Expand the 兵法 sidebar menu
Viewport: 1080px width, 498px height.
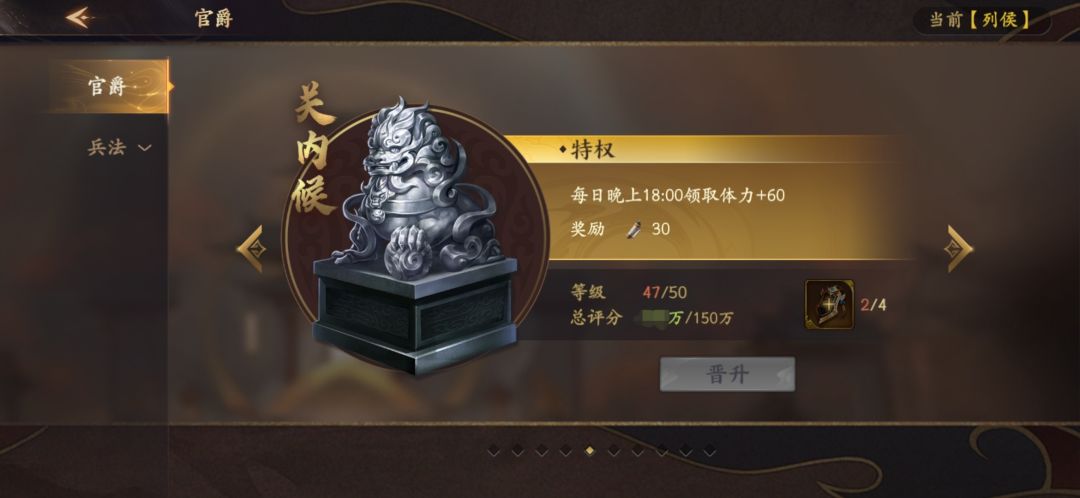tap(118, 147)
